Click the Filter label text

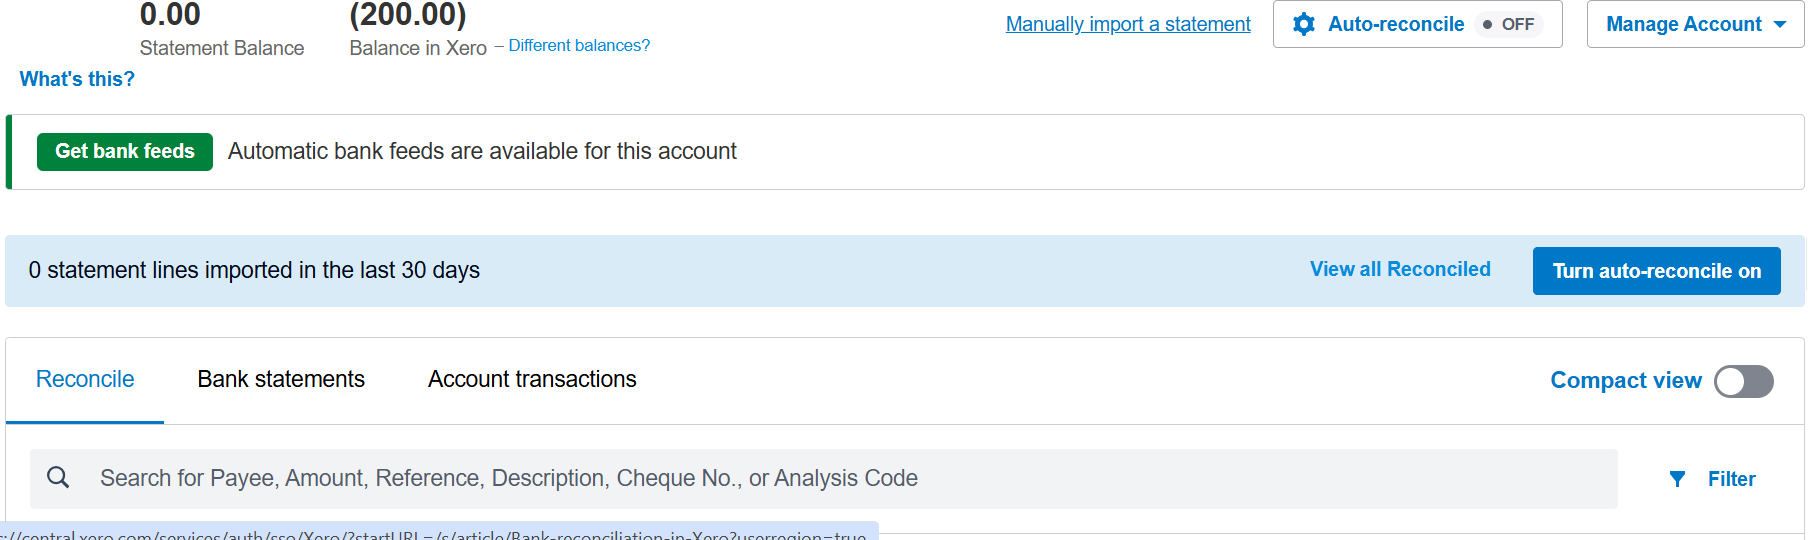pyautogui.click(x=1731, y=479)
